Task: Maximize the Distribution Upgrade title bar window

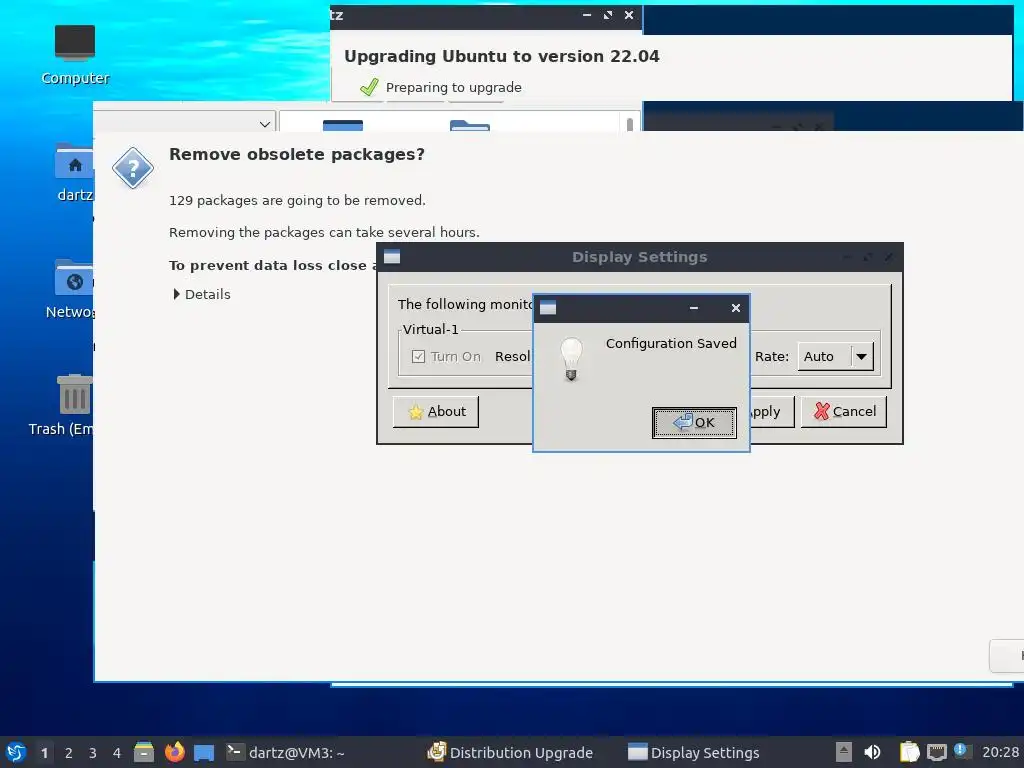Action: click(608, 15)
